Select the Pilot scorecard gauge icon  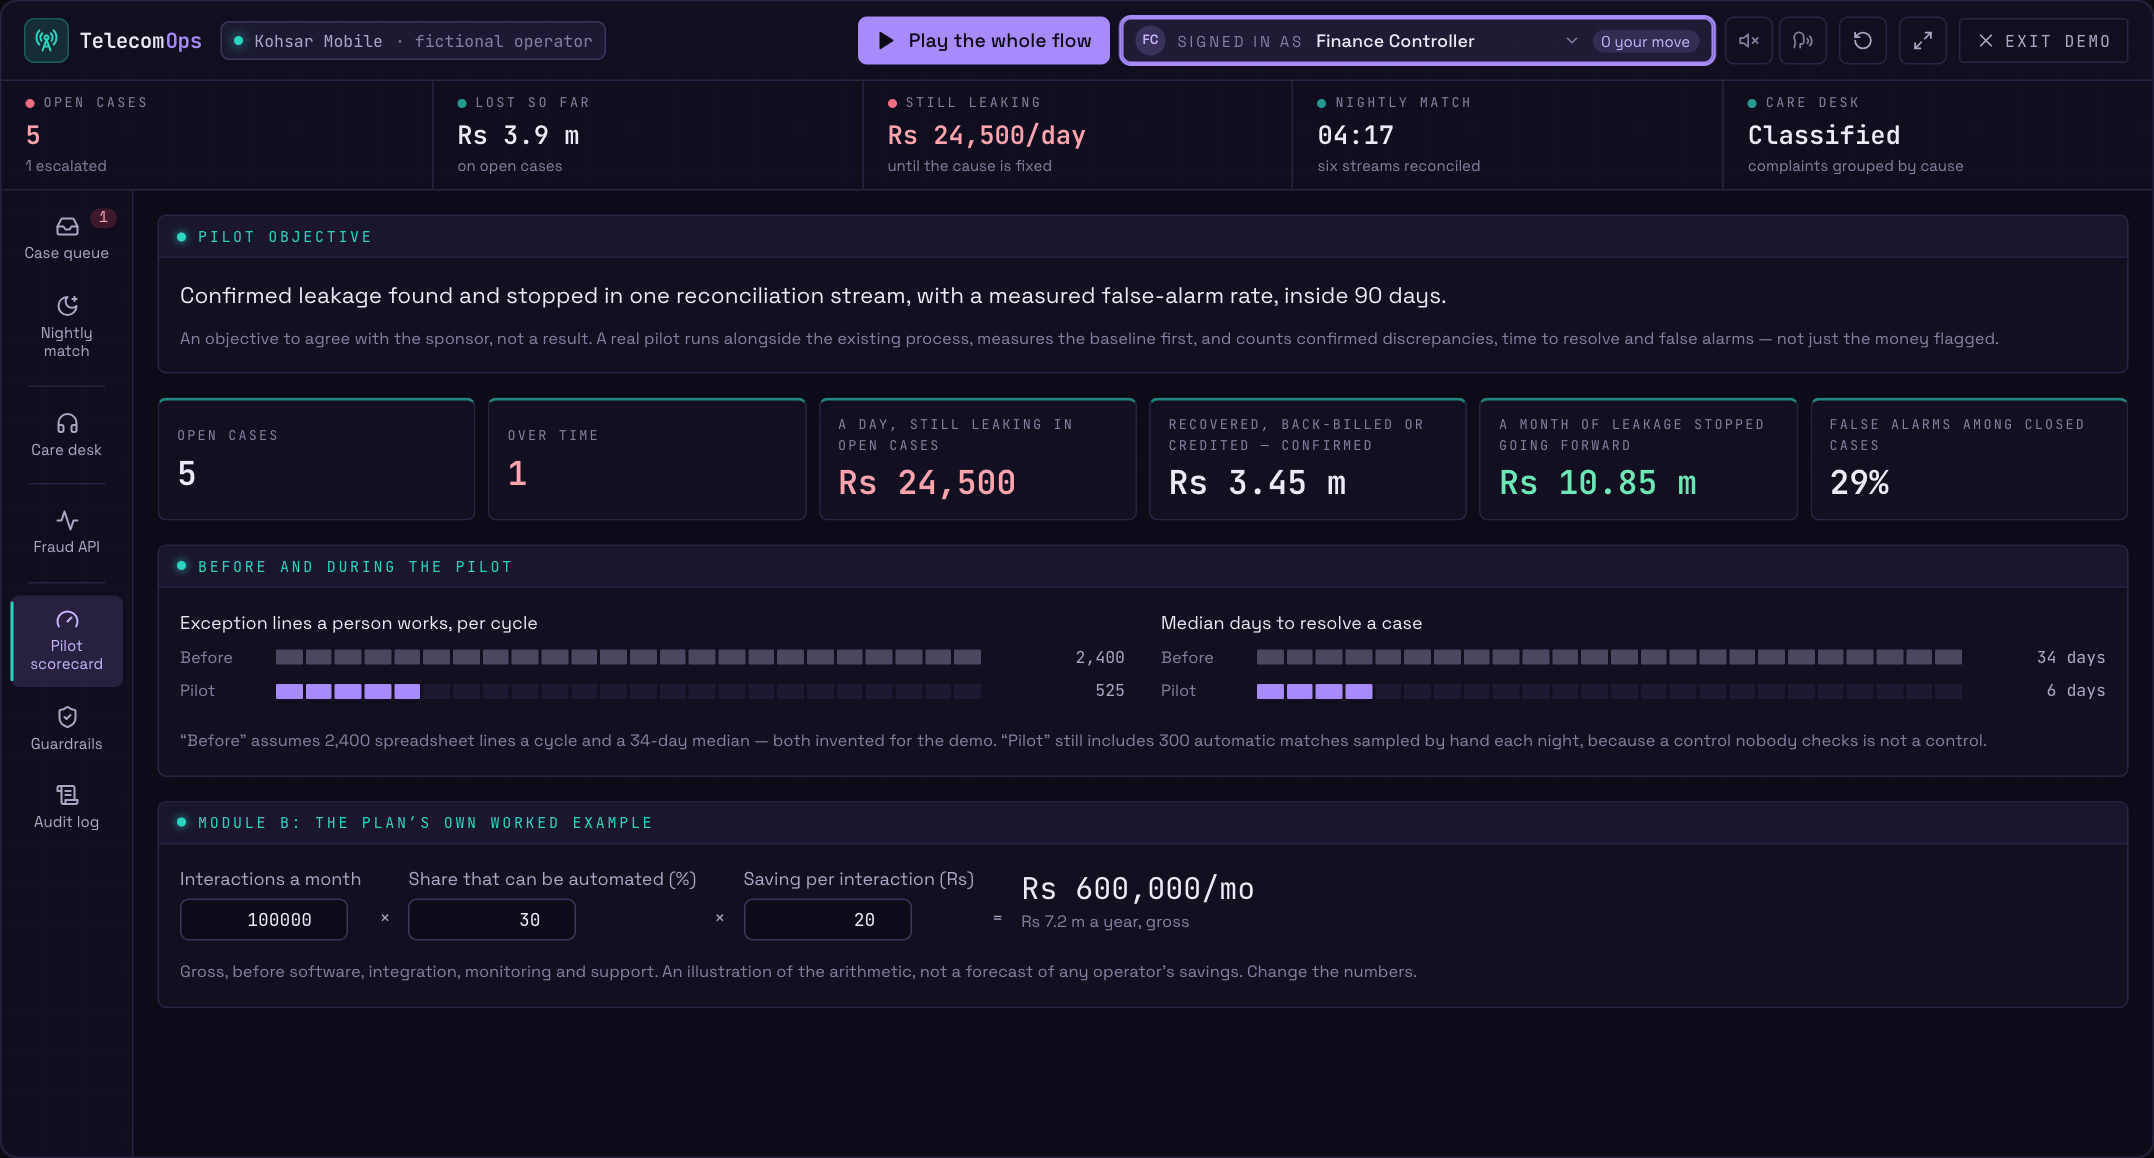67,619
